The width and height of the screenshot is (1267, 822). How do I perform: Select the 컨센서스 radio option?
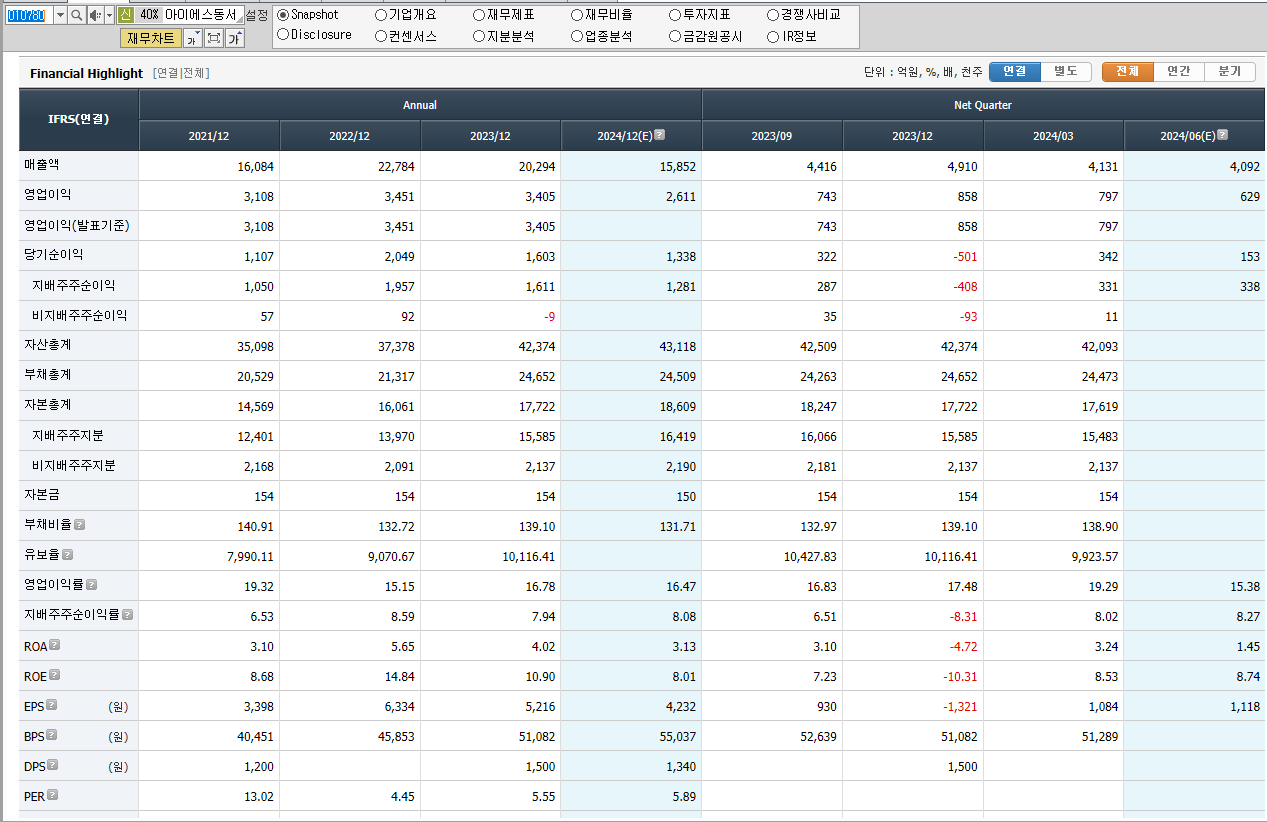tap(381, 36)
